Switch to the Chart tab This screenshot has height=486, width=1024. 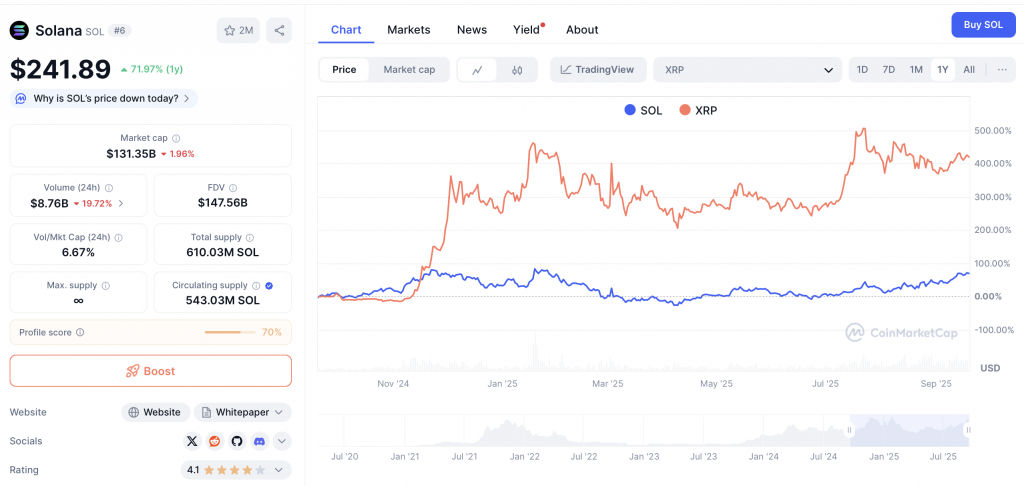[x=346, y=30]
